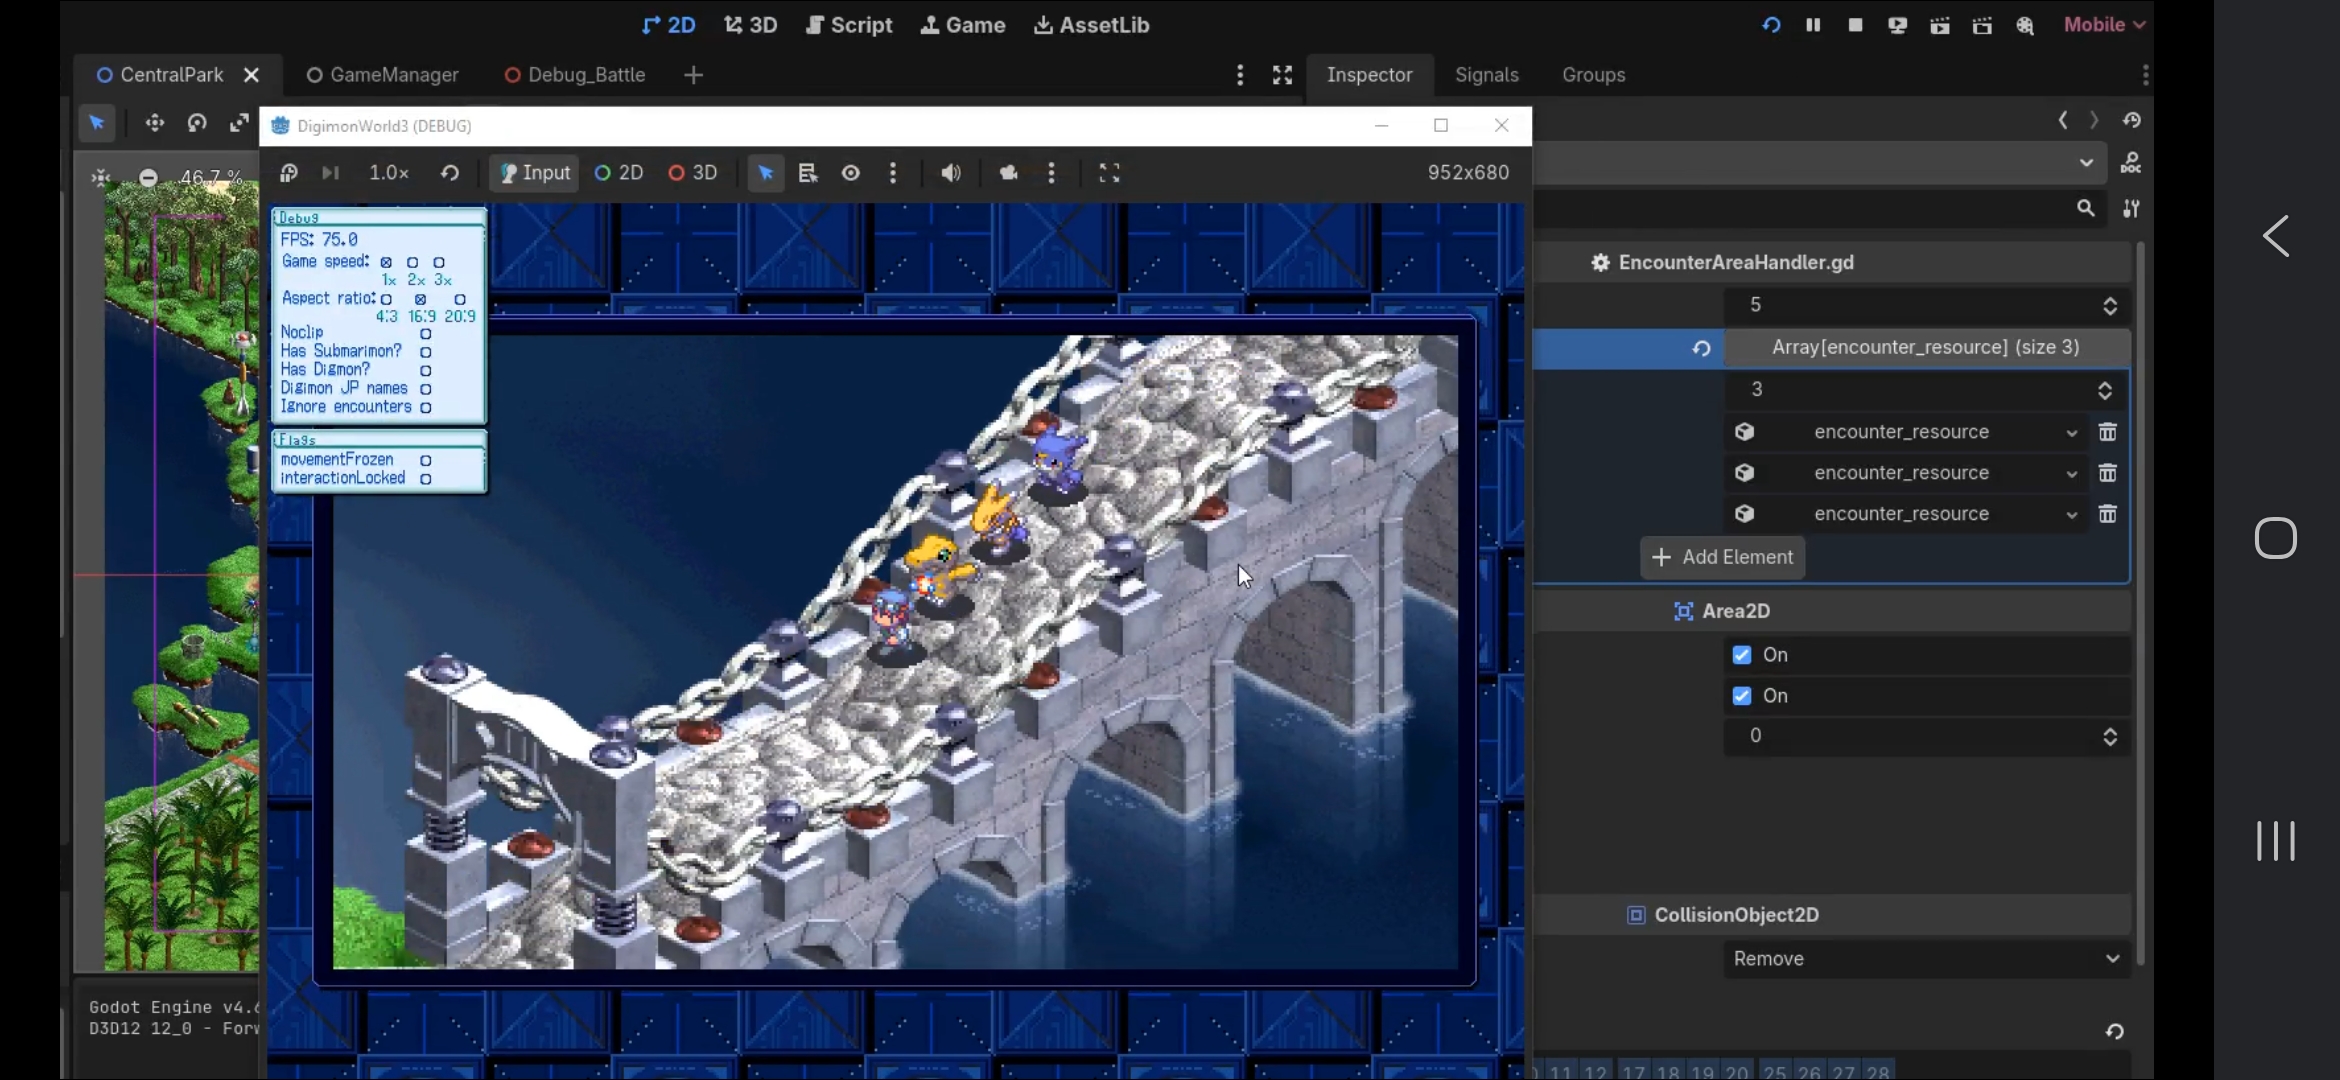Run a specific scene via the top-bar icon
This screenshot has height=1080, width=2340.
[x=1982, y=25]
